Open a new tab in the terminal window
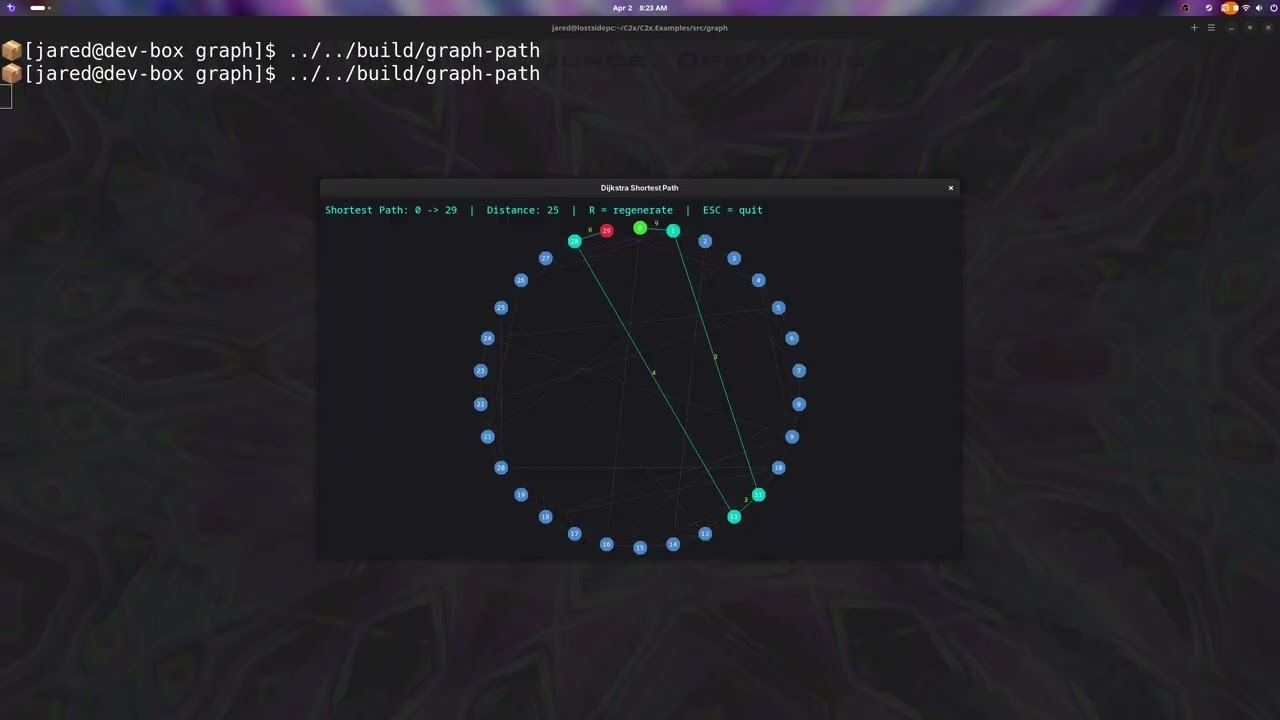Image resolution: width=1280 pixels, height=720 pixels. 1194,28
